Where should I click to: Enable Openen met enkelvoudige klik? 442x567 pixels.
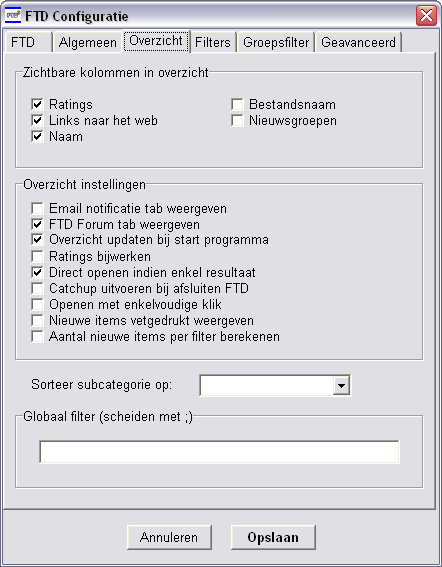point(37,304)
